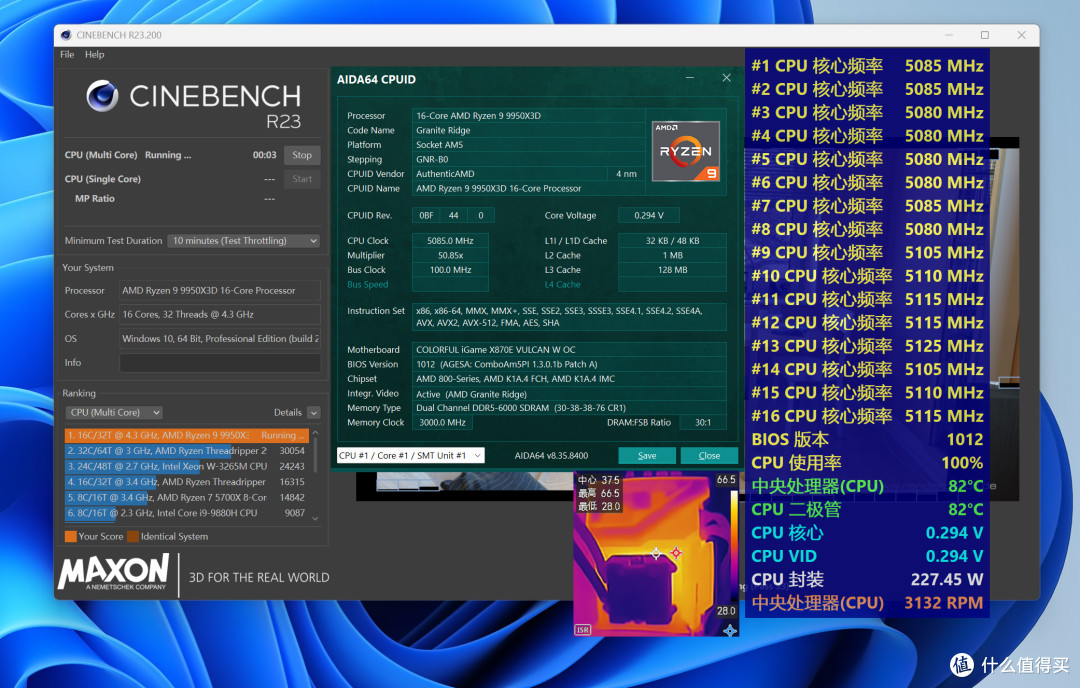Click Cinebench title bar app icon

(66, 35)
